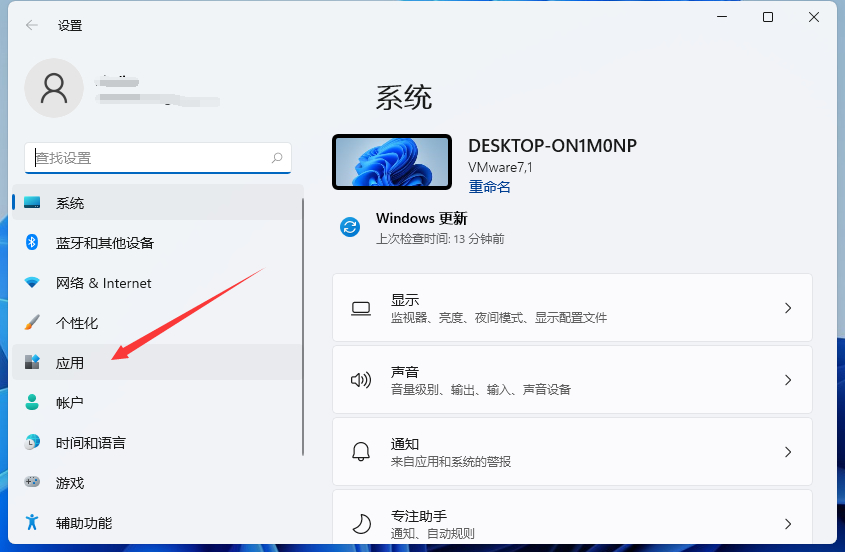Maximize the 设置 window
Viewport: 845px width, 552px height.
[x=768, y=17]
